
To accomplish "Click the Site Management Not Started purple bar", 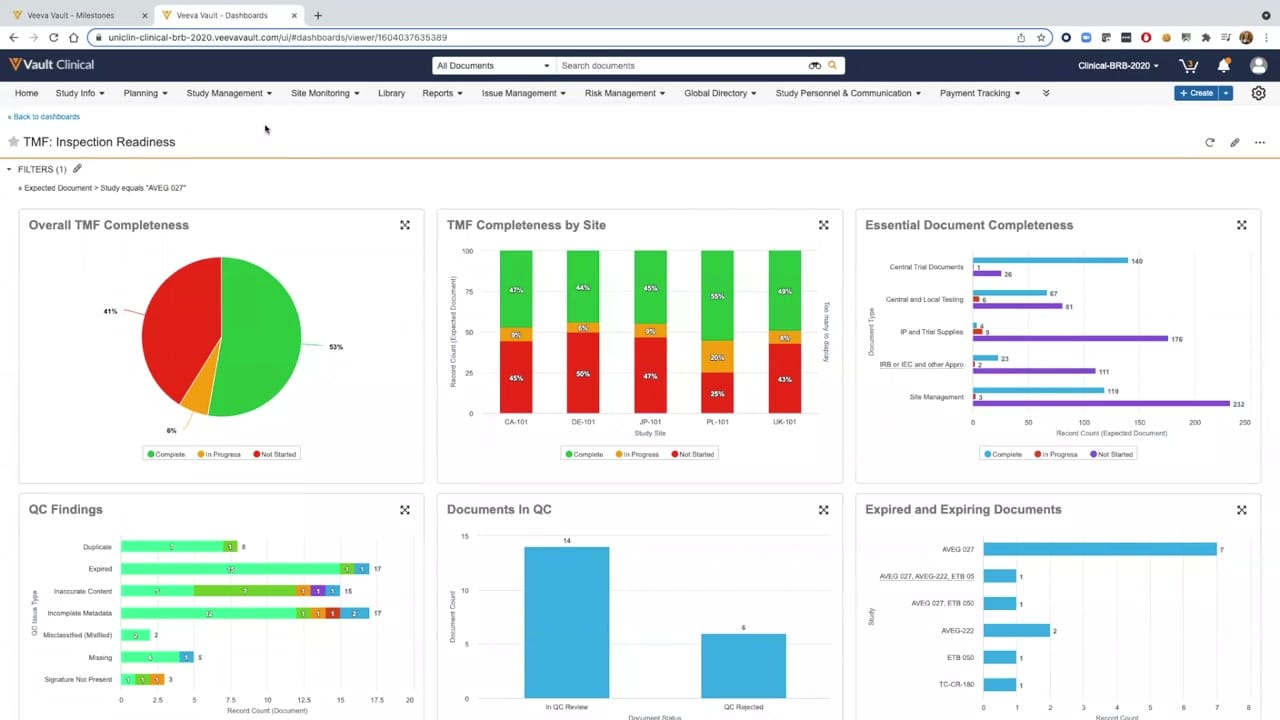I will [1101, 403].
